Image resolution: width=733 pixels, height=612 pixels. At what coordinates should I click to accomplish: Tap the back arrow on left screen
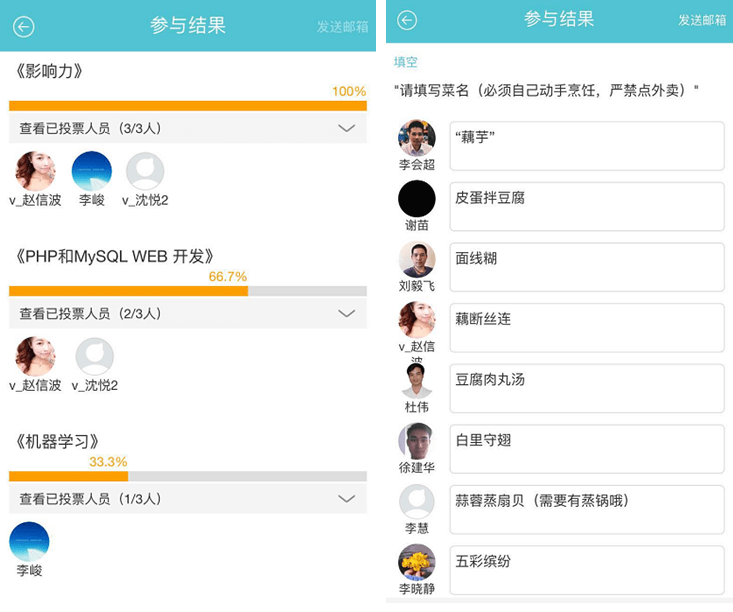pyautogui.click(x=23, y=27)
